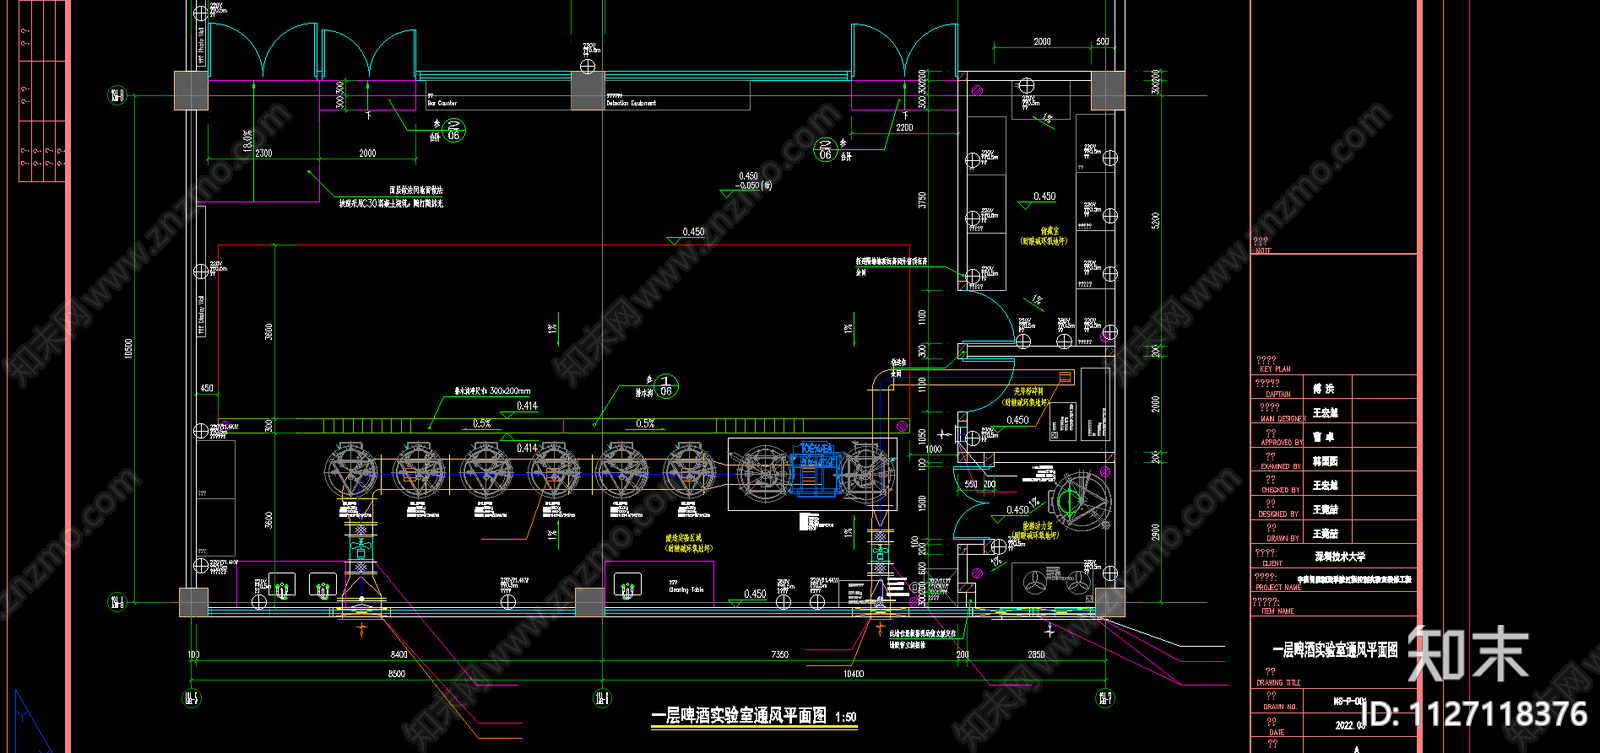Select the 'Detection Equipment' label
Screen dimensions: 1600x753
click(631, 103)
